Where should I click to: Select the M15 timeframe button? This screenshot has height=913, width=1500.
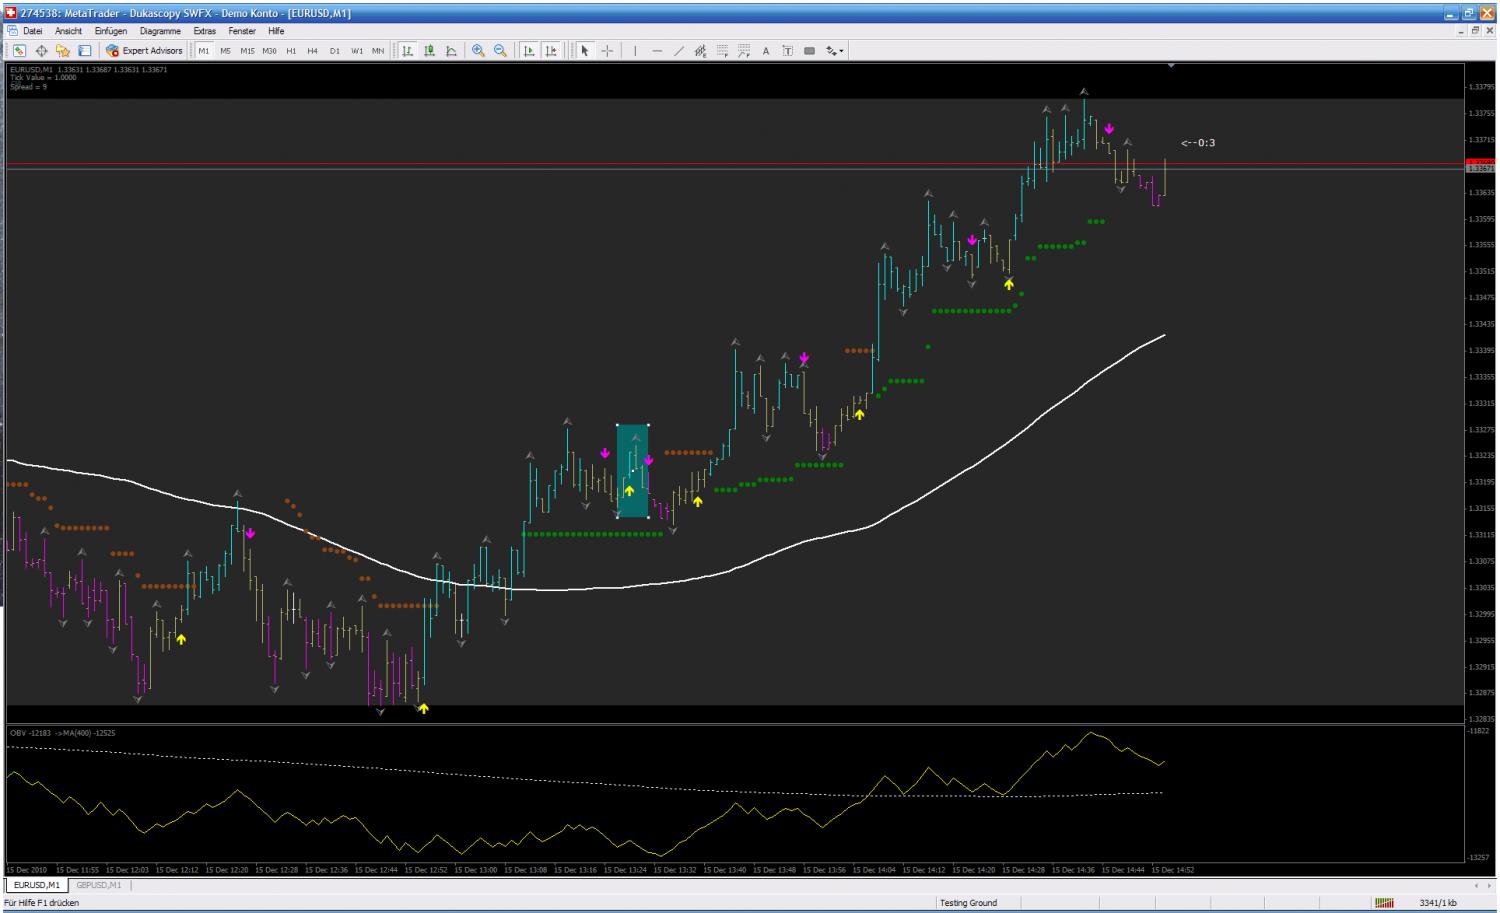(247, 51)
